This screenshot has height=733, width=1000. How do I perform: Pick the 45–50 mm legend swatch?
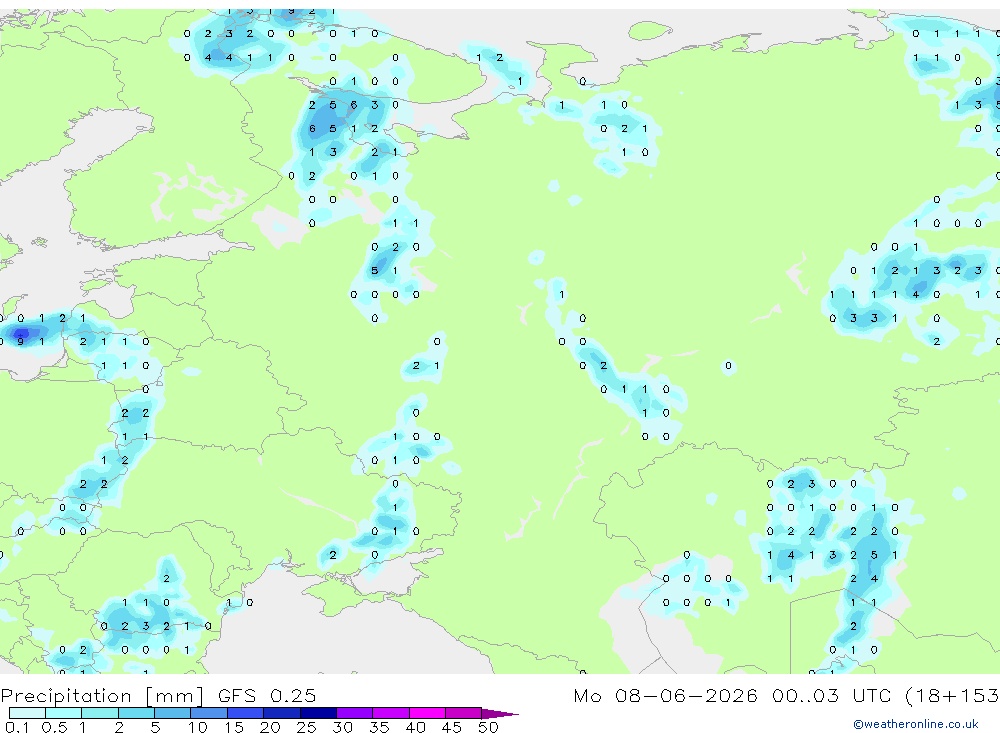coord(464,713)
